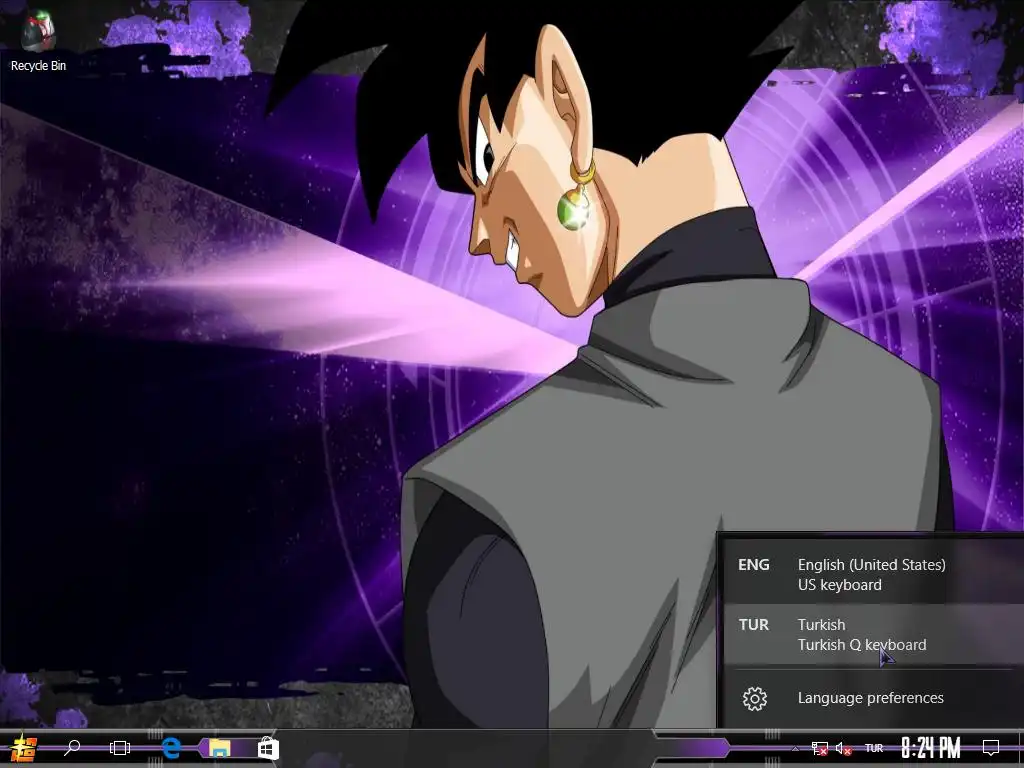Show hidden tray icons arrow

[795, 748]
